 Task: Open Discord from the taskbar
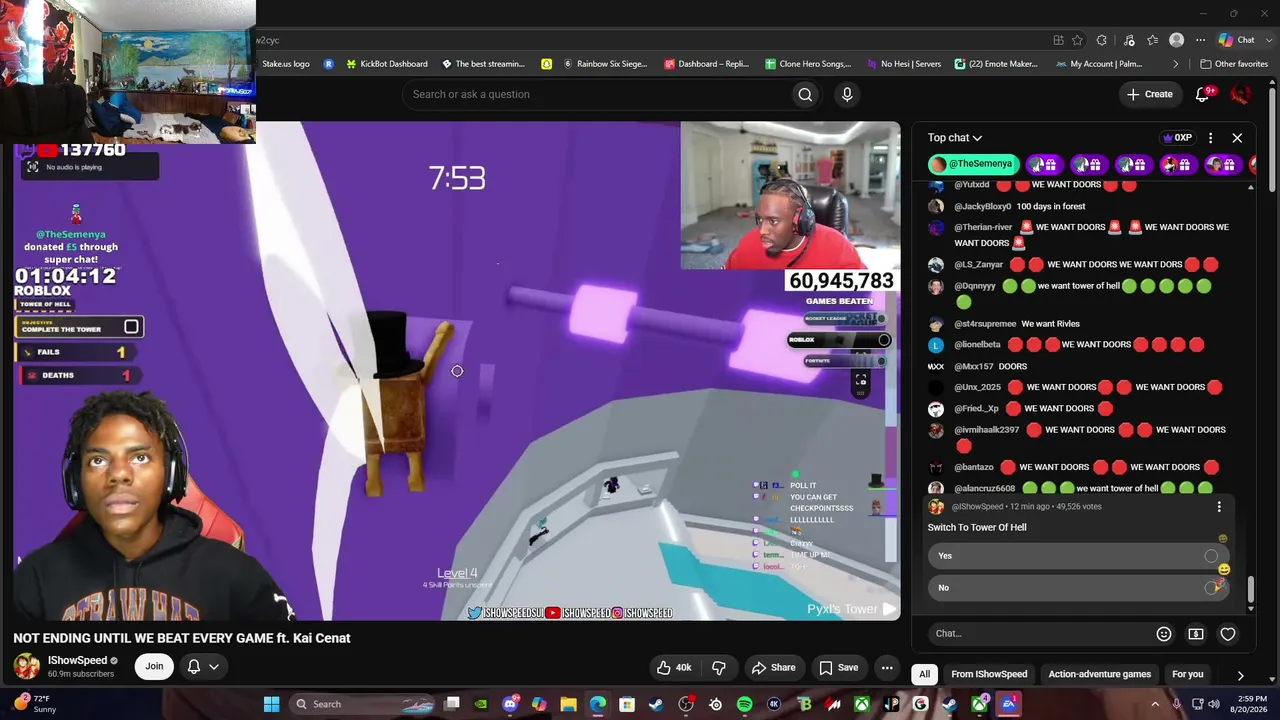point(510,704)
